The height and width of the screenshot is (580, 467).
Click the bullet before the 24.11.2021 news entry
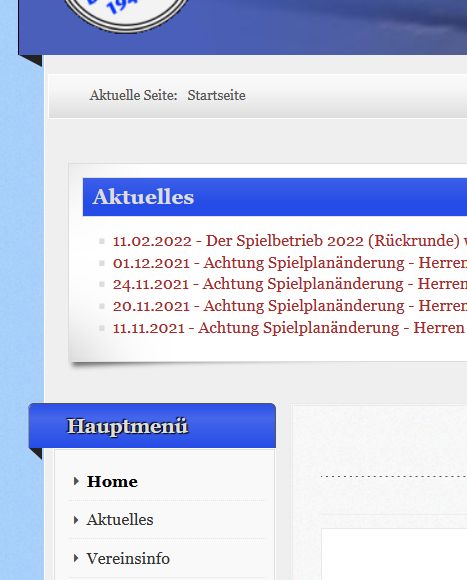tap(102, 284)
